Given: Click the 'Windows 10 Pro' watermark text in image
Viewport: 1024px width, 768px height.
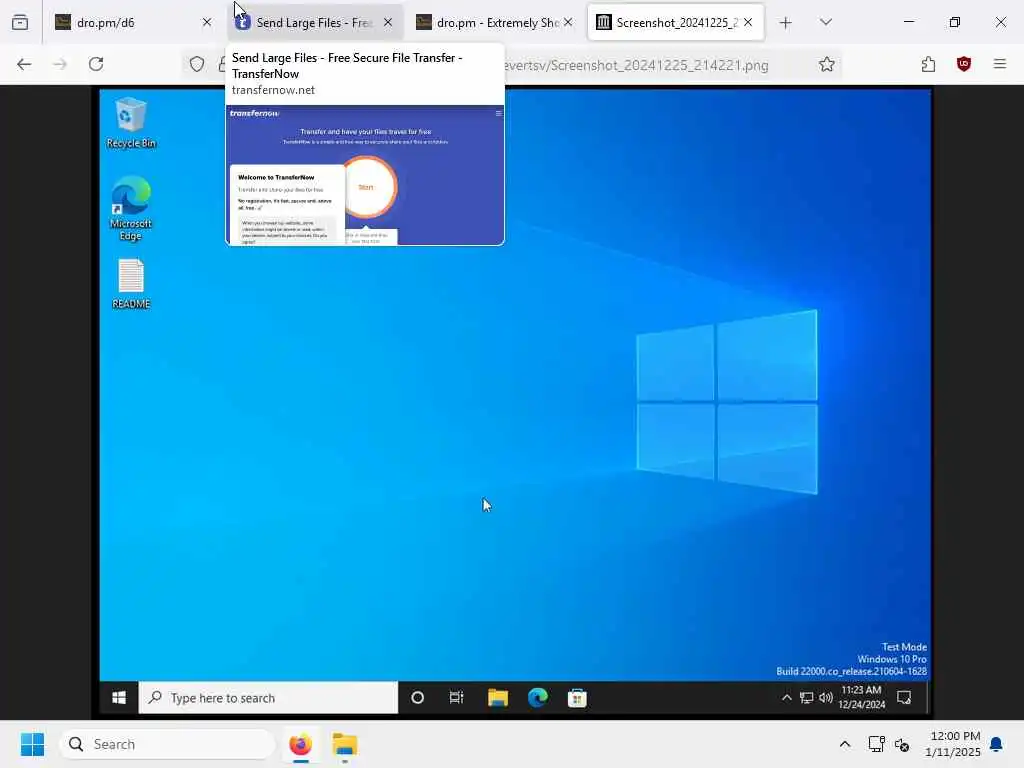Looking at the screenshot, I should pyautogui.click(x=891, y=659).
